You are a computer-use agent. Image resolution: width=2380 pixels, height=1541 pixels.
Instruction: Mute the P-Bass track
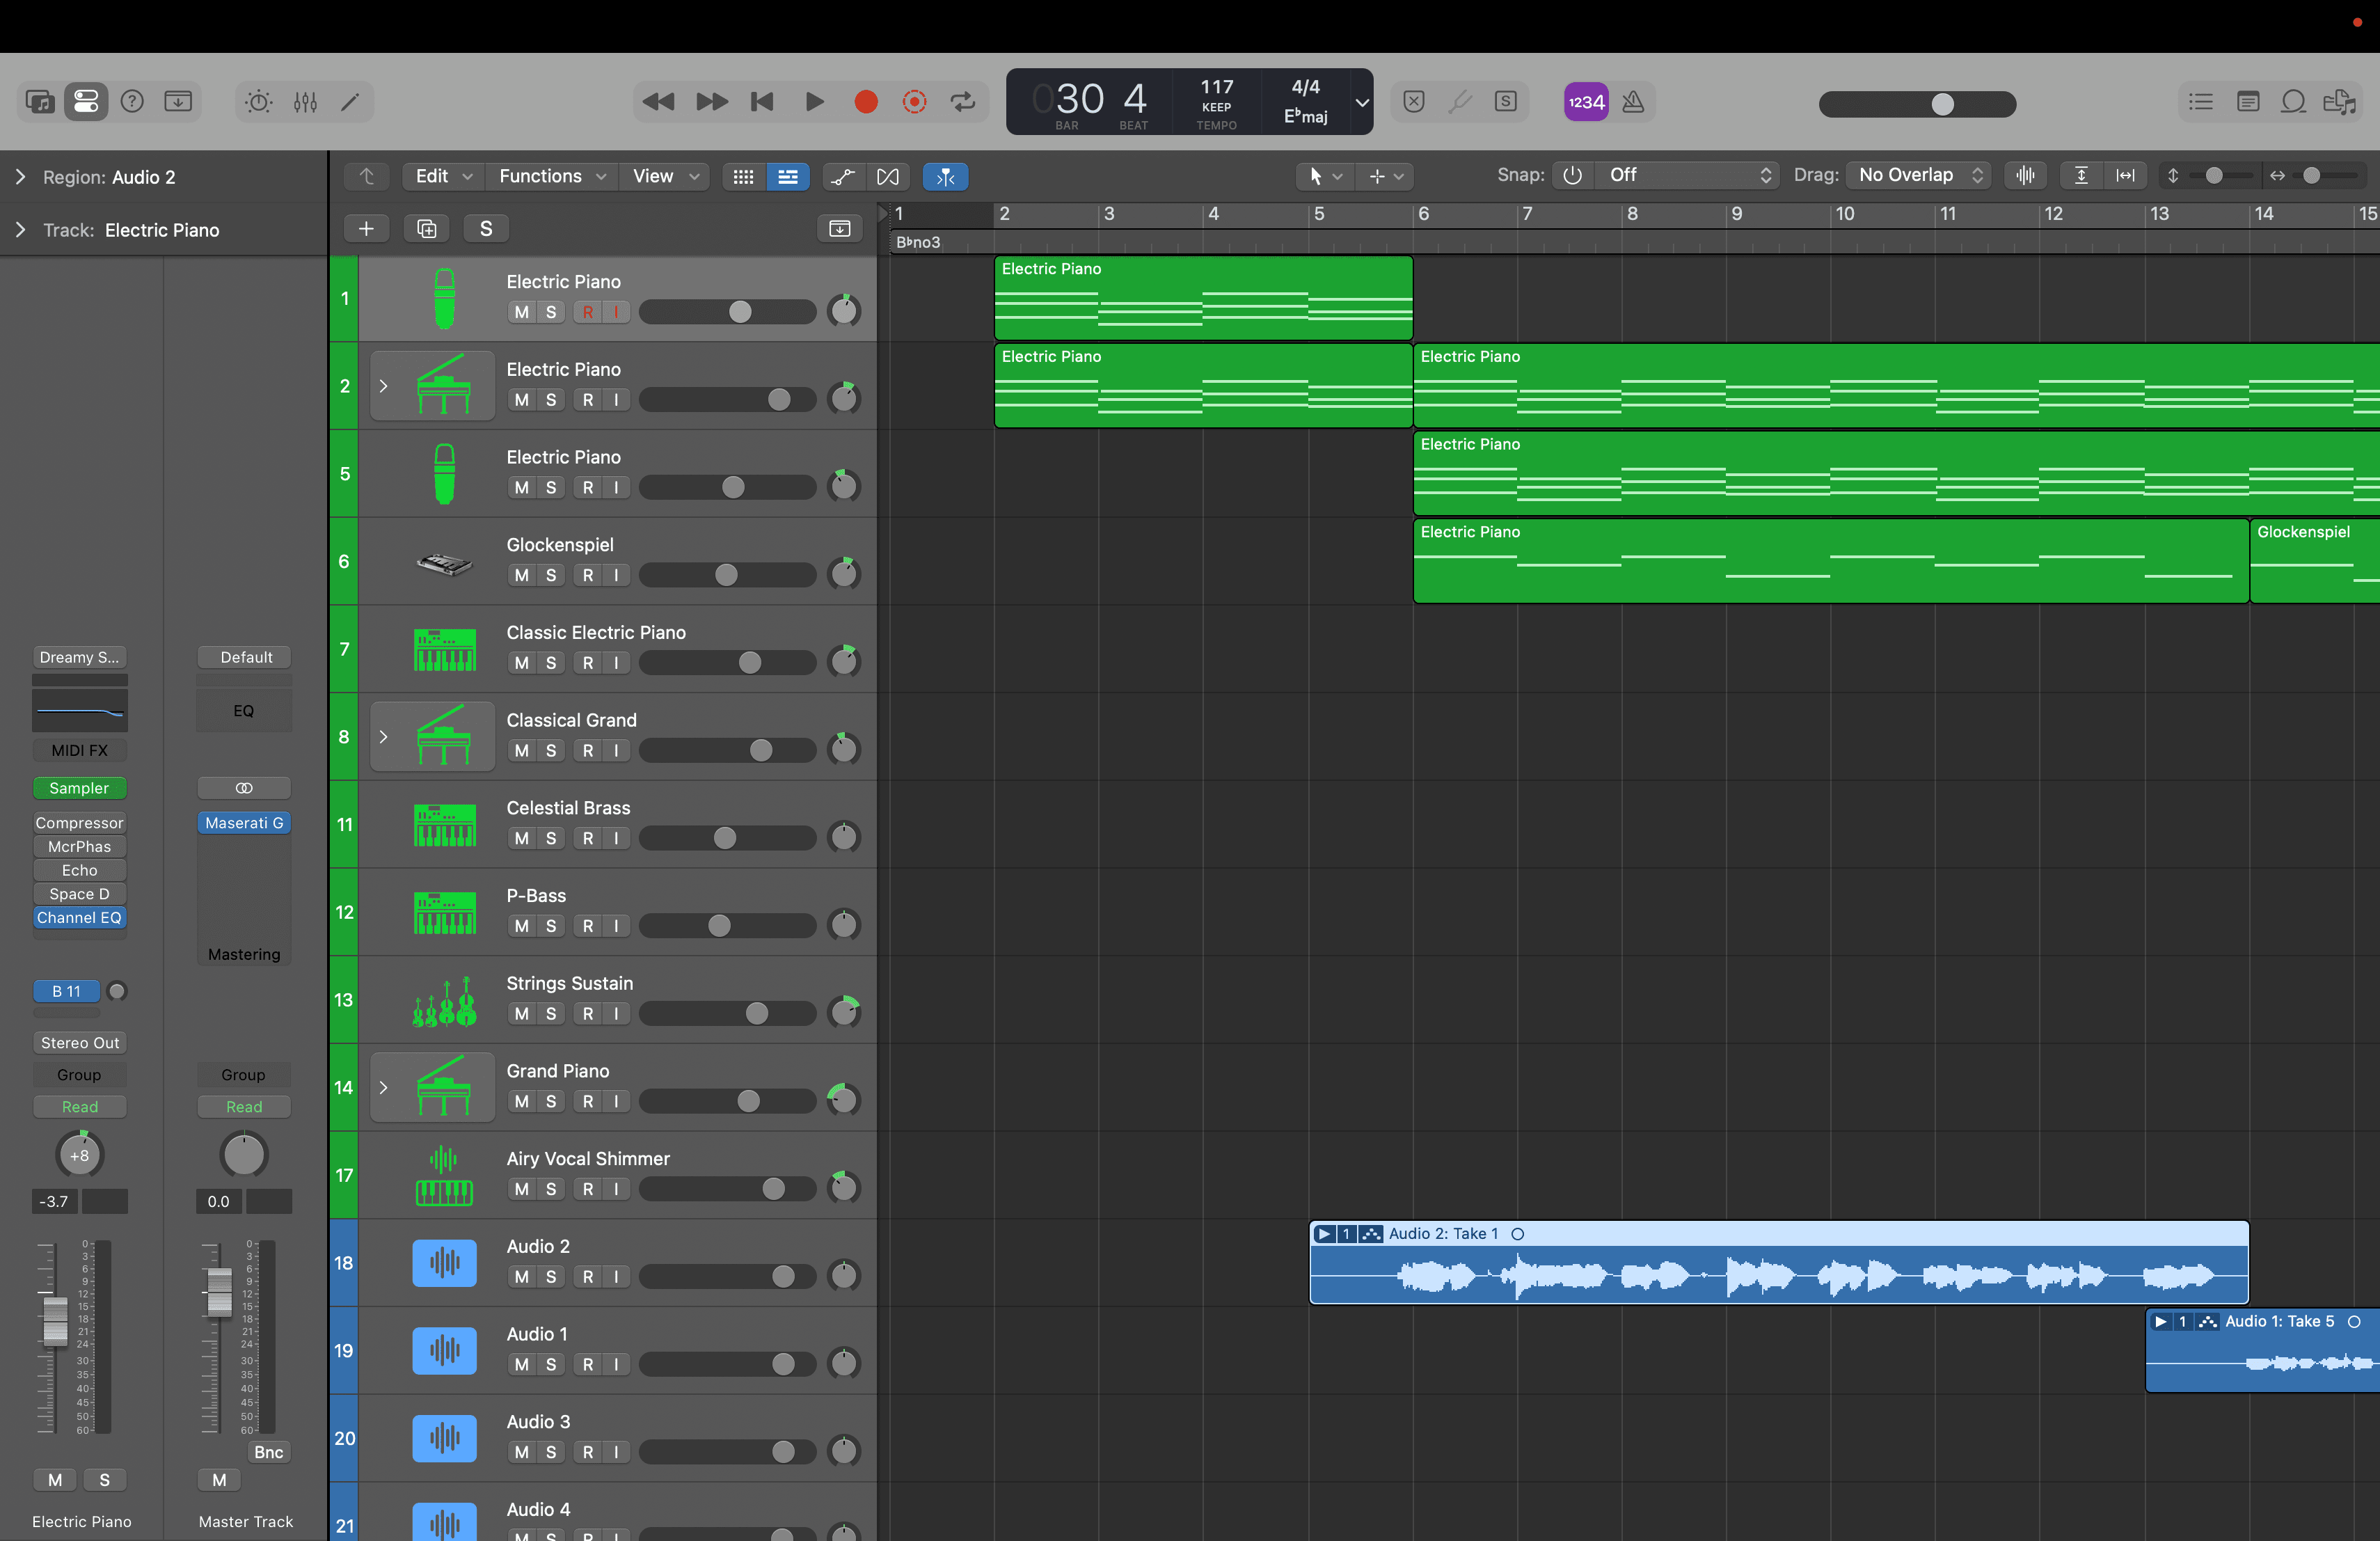pyautogui.click(x=521, y=926)
